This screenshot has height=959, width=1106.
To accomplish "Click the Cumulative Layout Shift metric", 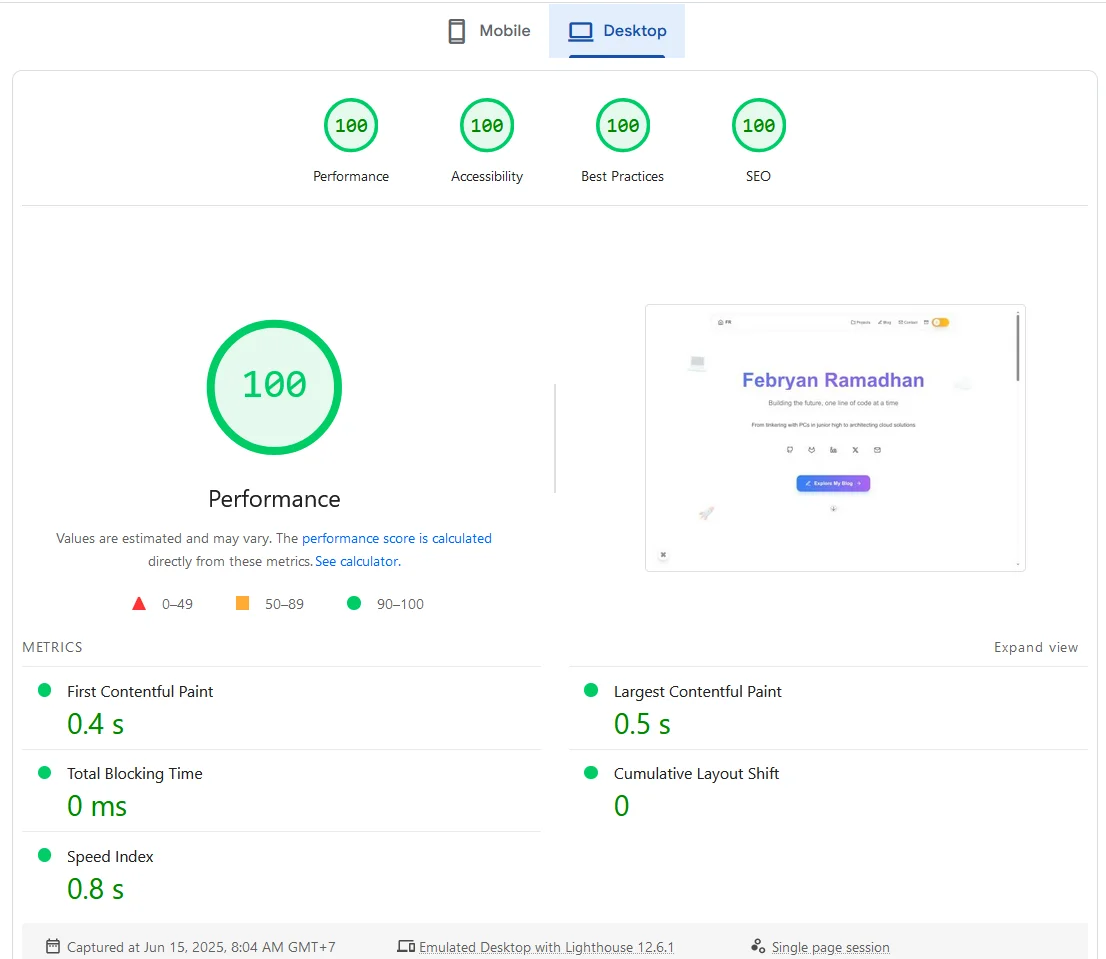I will (x=696, y=773).
